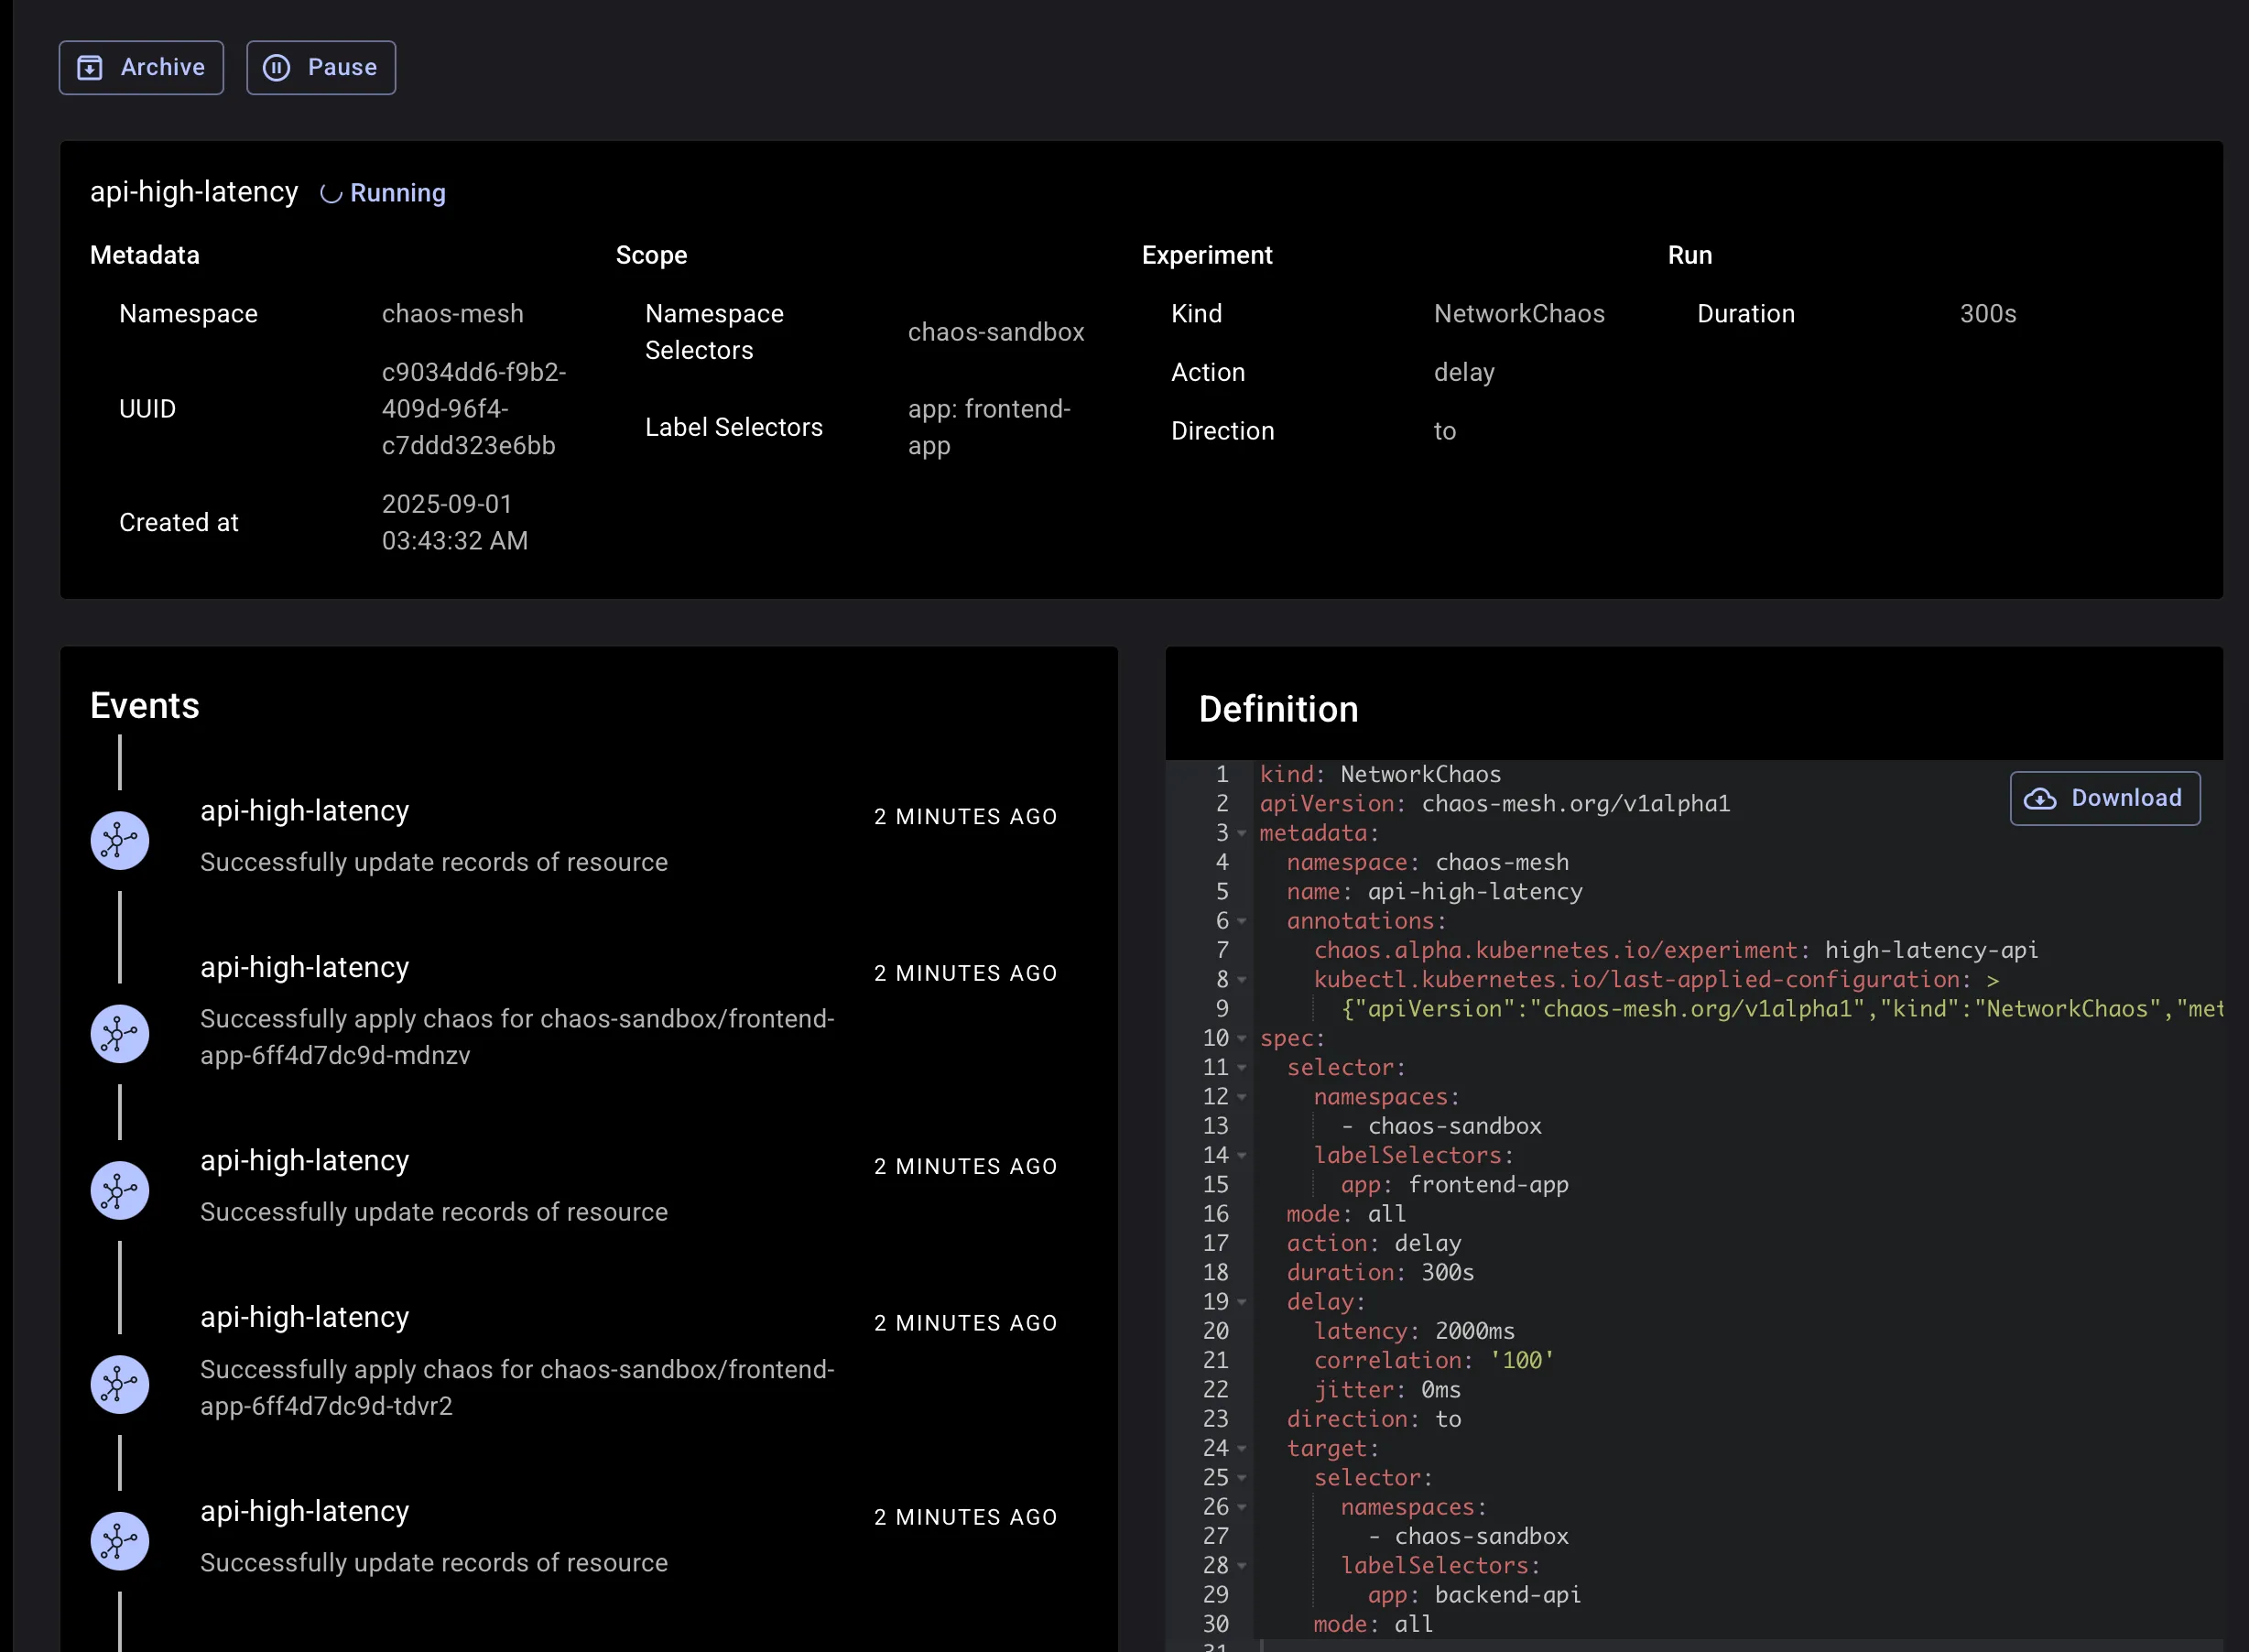Collapse target selector fold at line 25

pos(1242,1478)
